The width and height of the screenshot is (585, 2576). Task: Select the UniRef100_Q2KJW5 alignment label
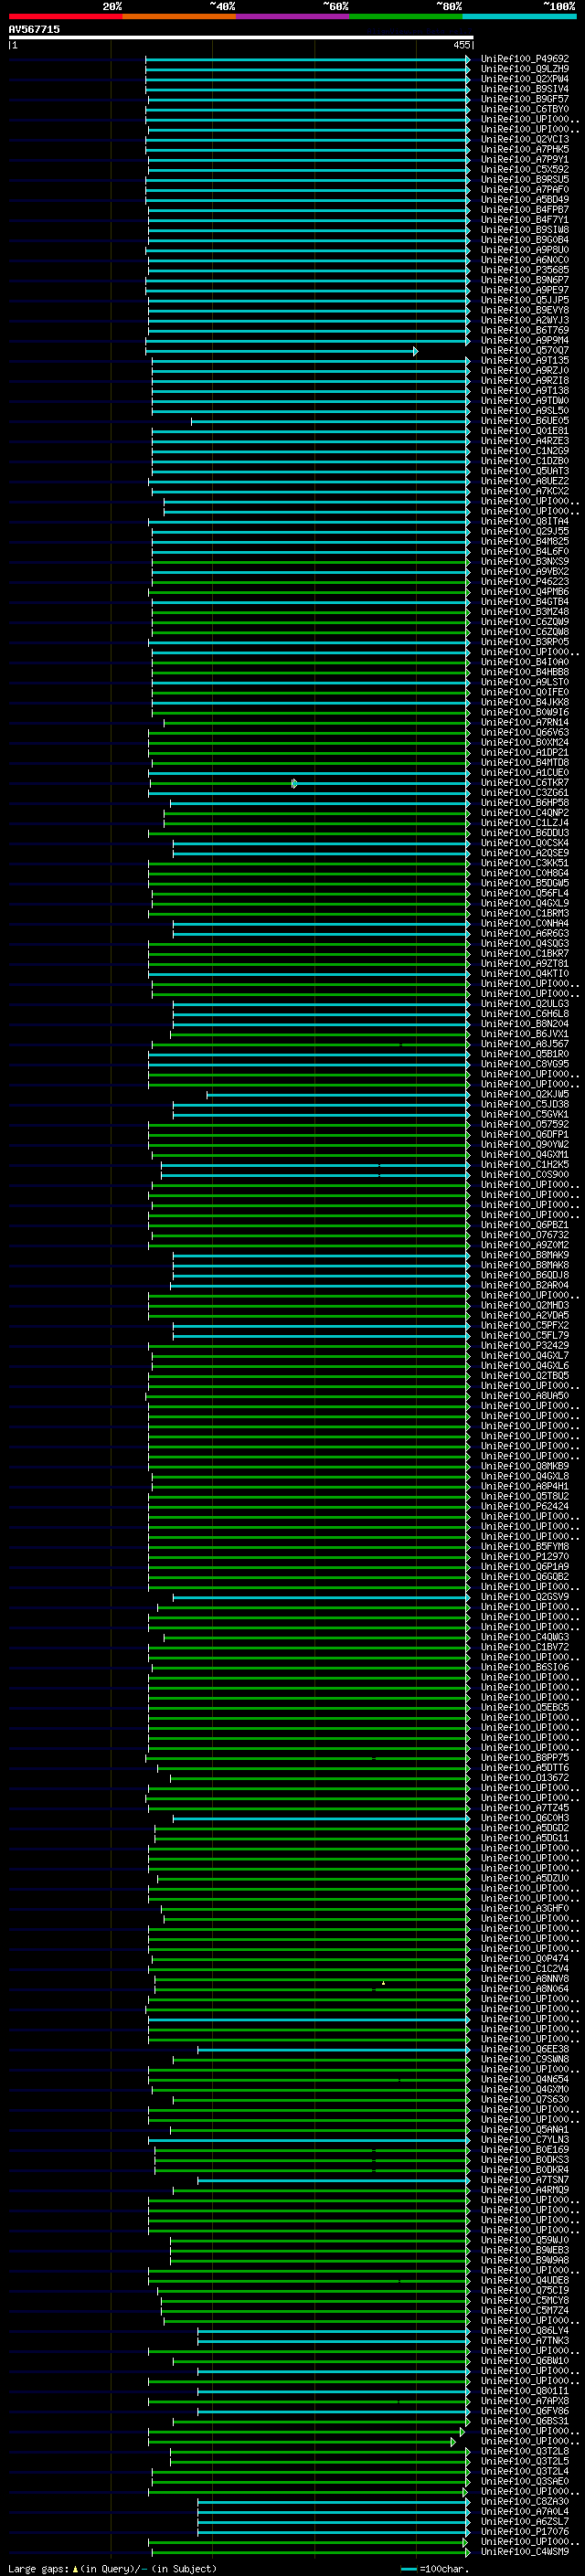pos(524,1095)
